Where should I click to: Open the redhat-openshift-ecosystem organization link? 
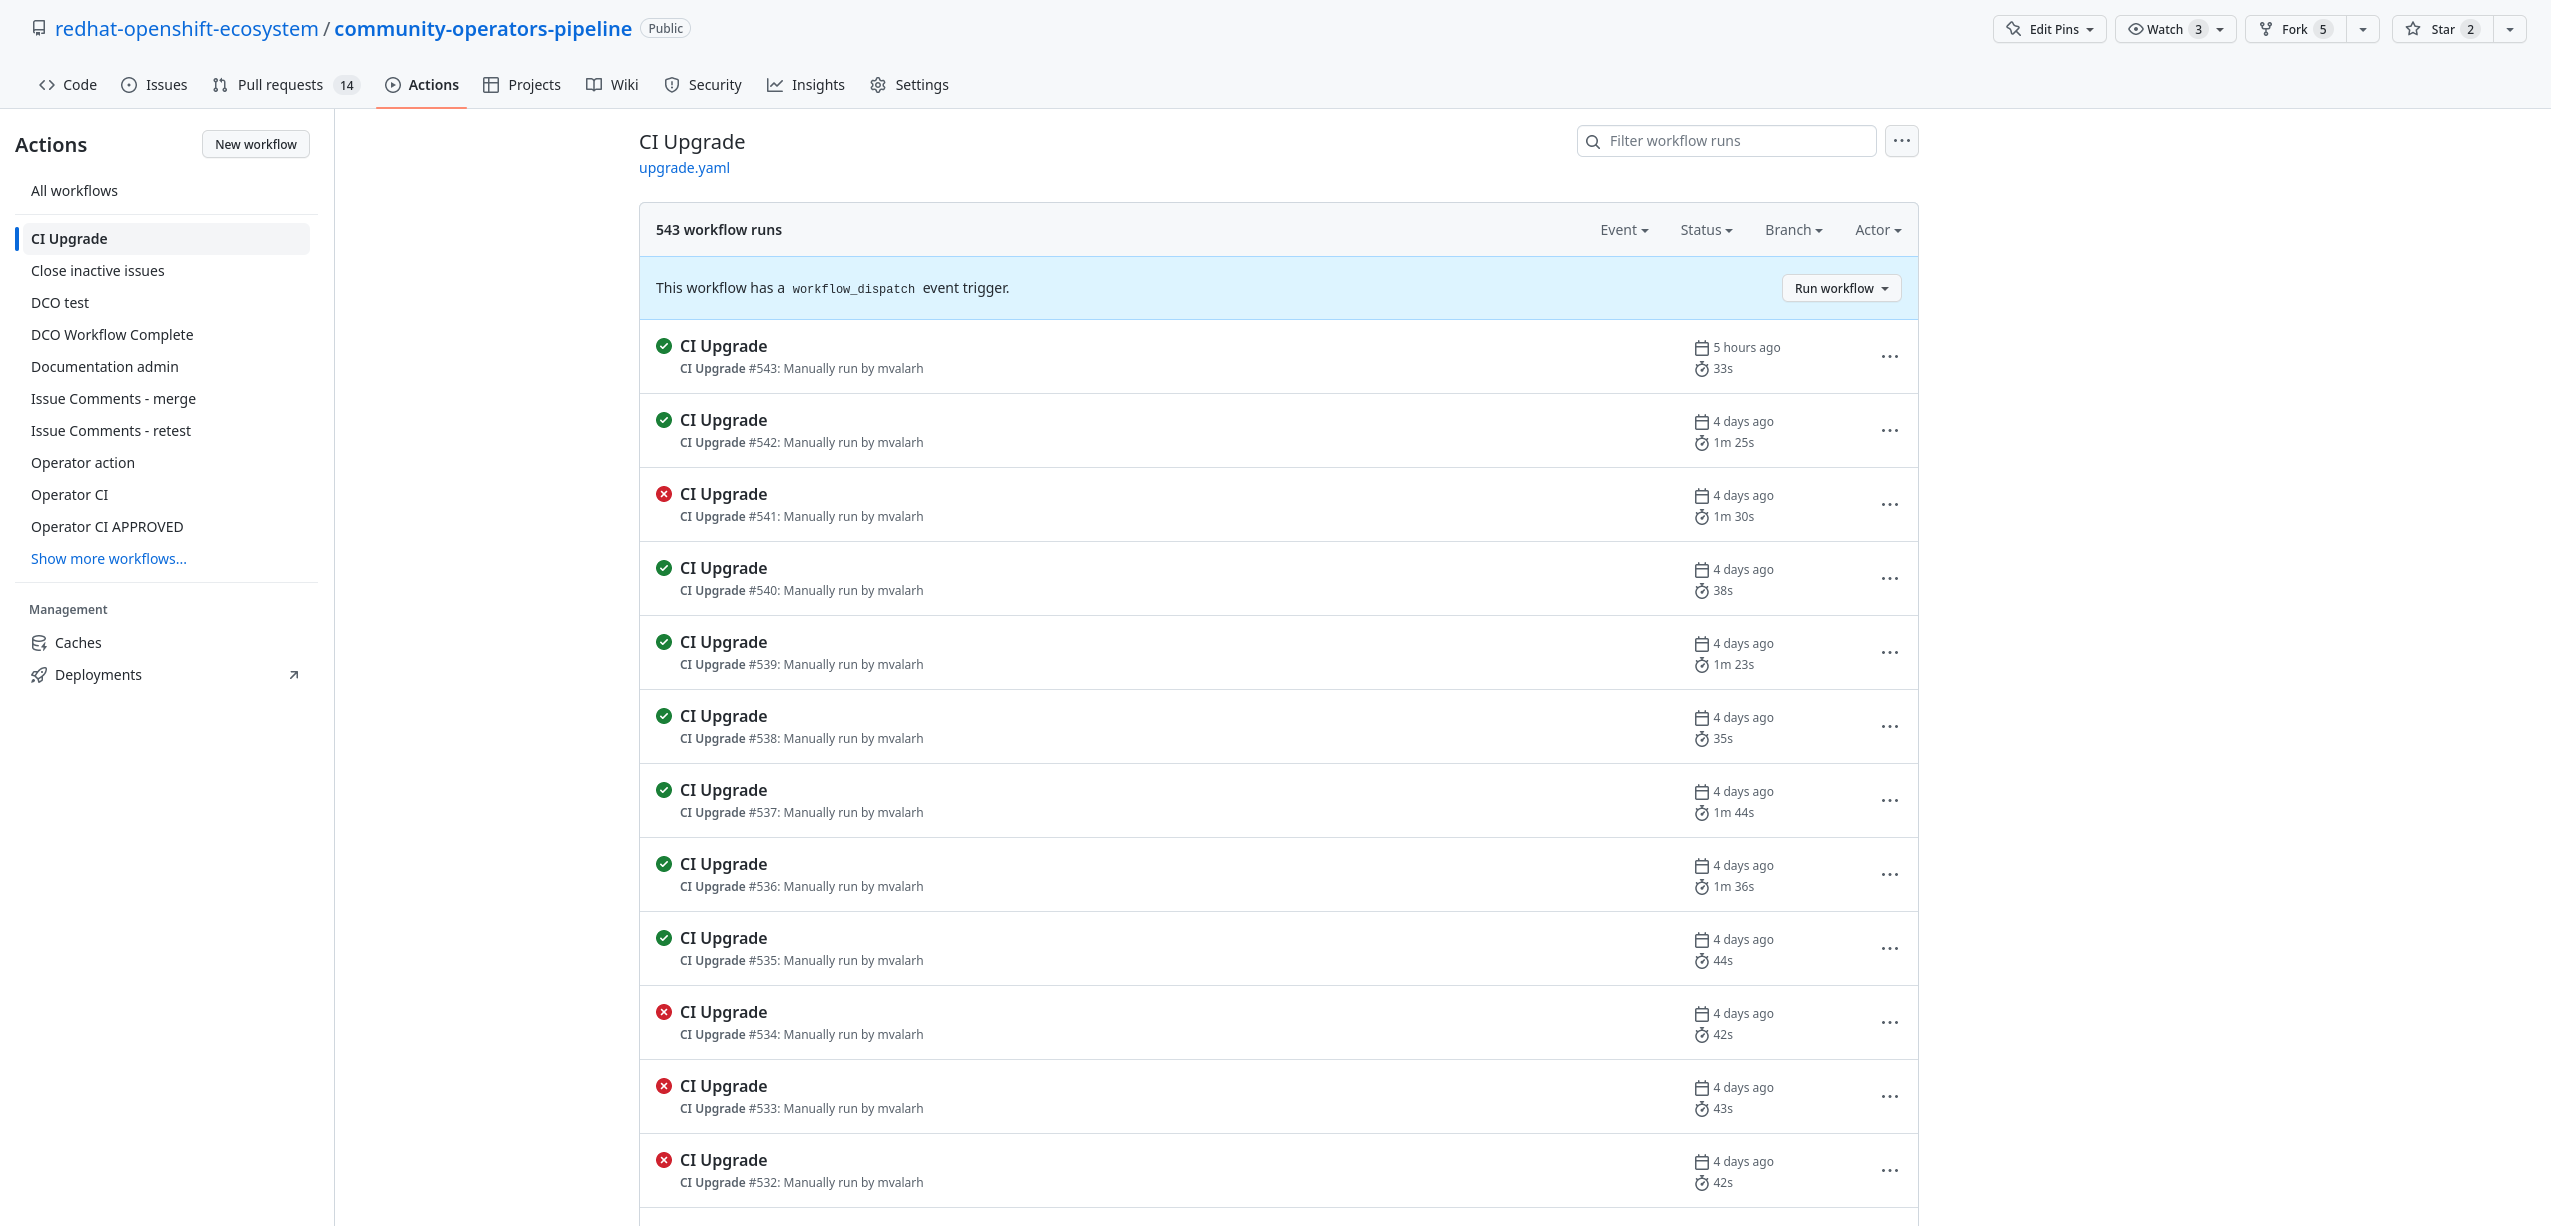point(187,28)
